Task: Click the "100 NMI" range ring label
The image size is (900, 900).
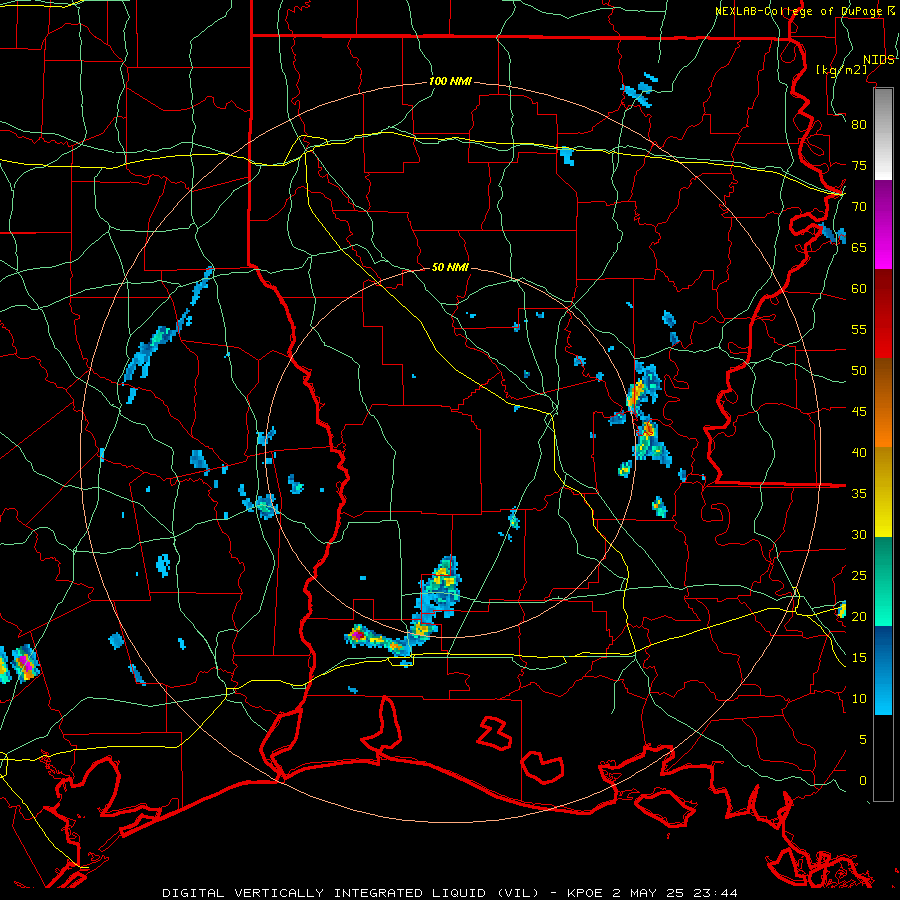Action: pos(450,82)
